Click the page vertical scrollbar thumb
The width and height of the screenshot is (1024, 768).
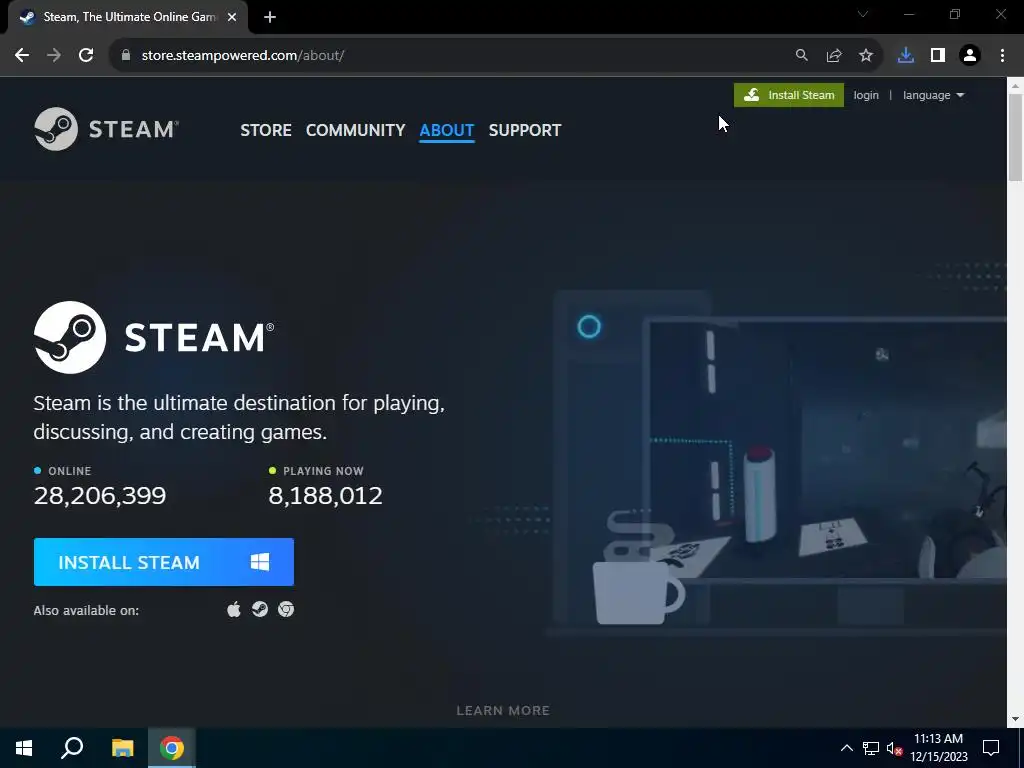click(1015, 137)
